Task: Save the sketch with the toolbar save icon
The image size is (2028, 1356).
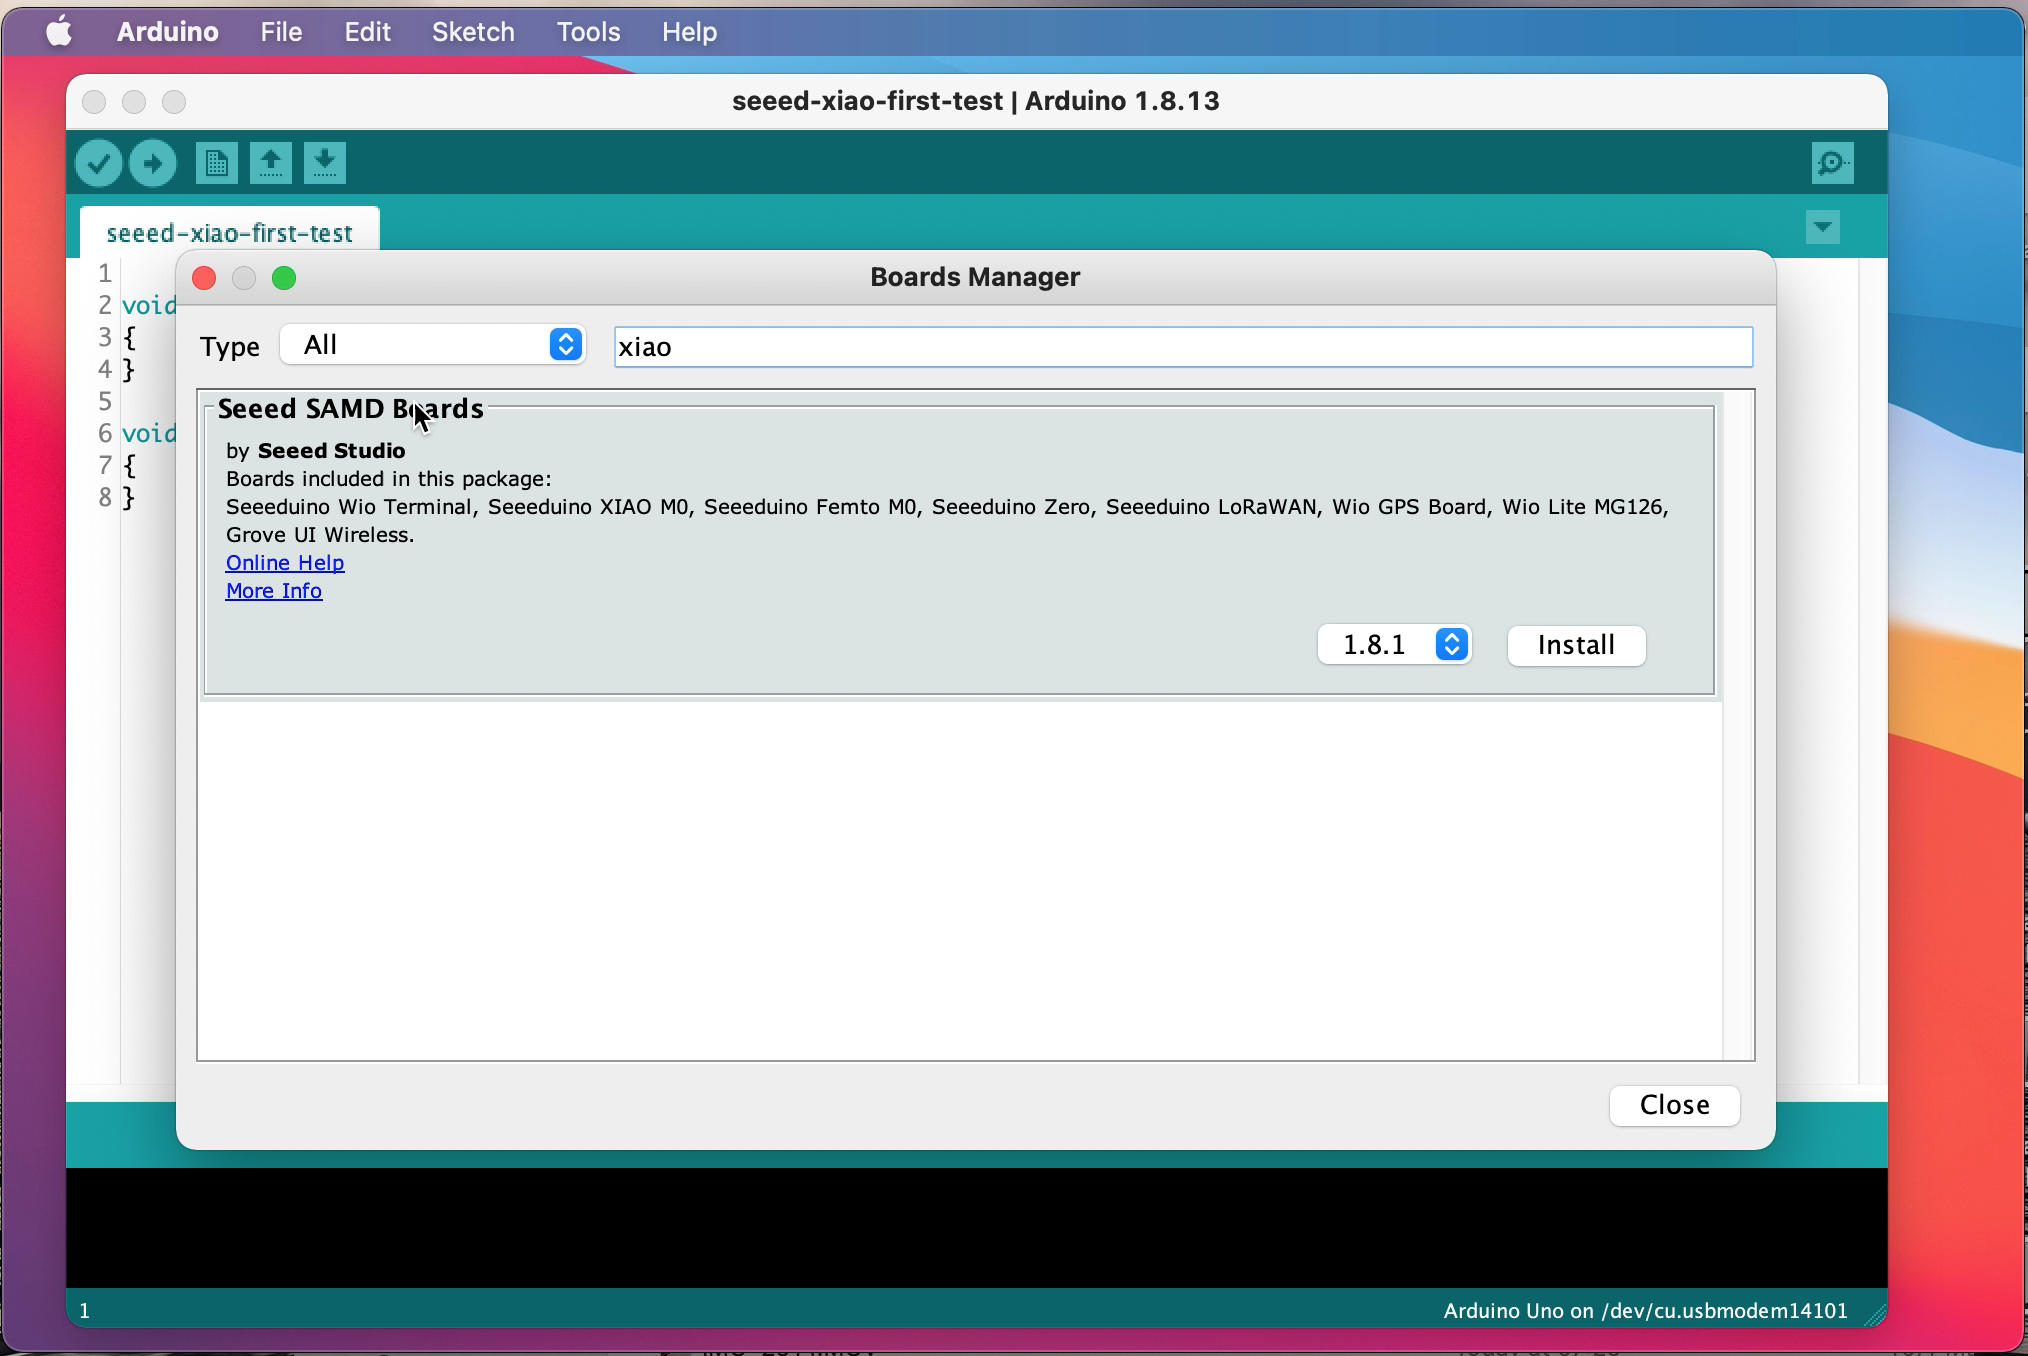Action: (x=324, y=162)
